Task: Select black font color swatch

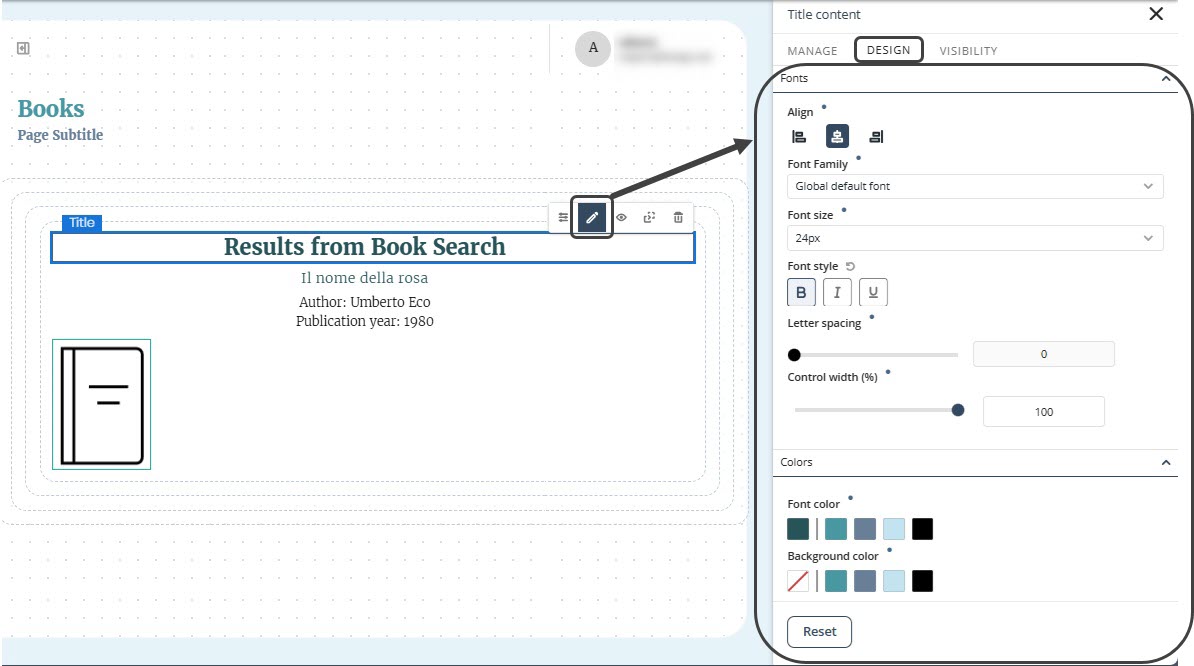Action: click(922, 529)
